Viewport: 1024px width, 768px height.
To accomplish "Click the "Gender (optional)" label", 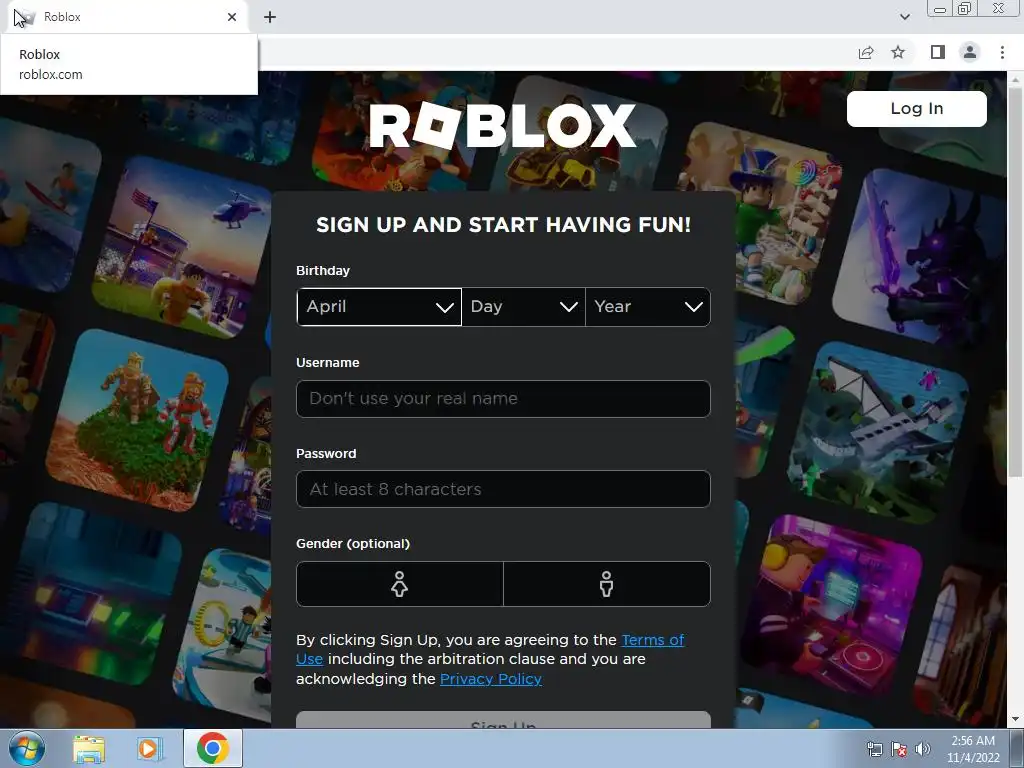I will click(353, 543).
